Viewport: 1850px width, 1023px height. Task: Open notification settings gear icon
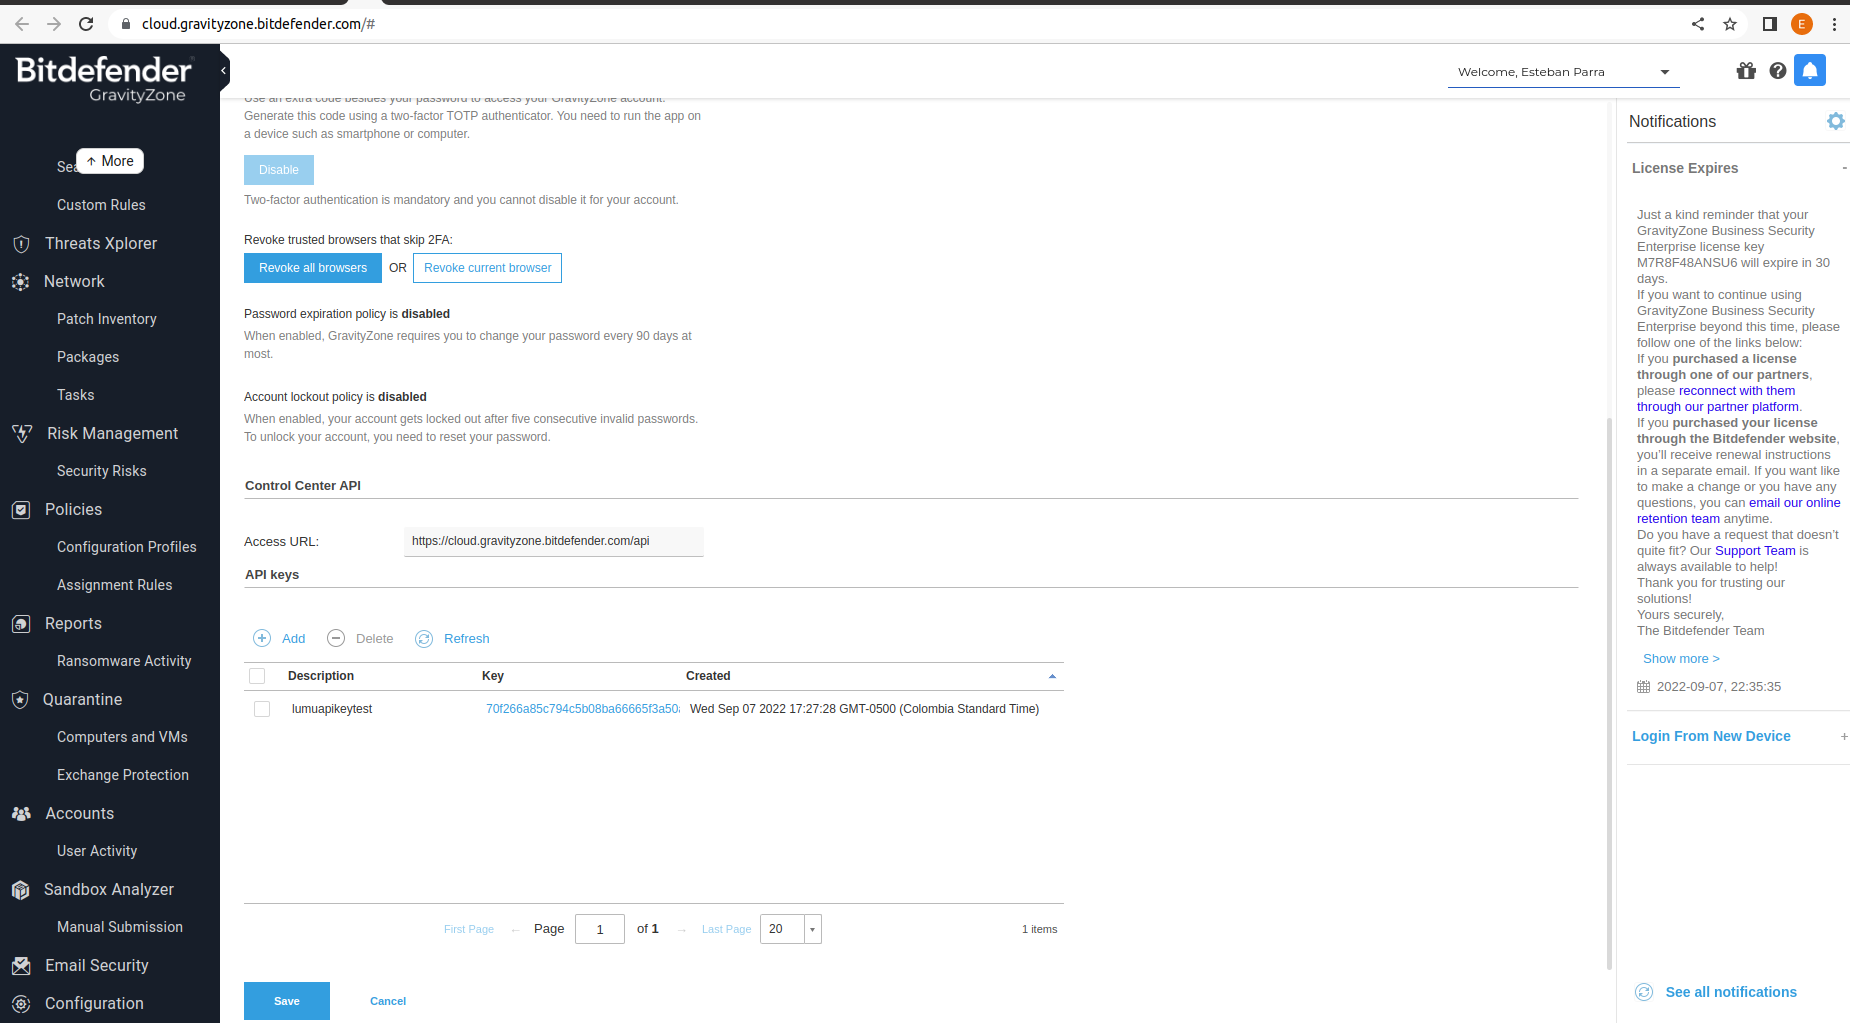pyautogui.click(x=1835, y=121)
